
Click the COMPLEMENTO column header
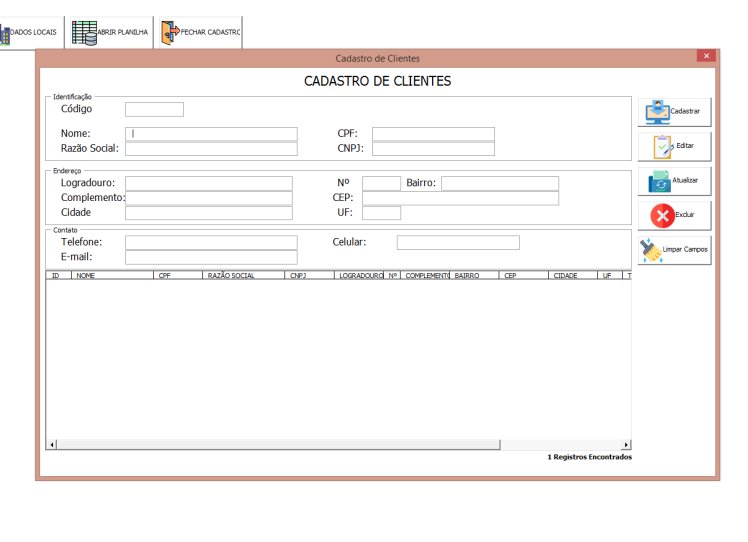coord(425,275)
